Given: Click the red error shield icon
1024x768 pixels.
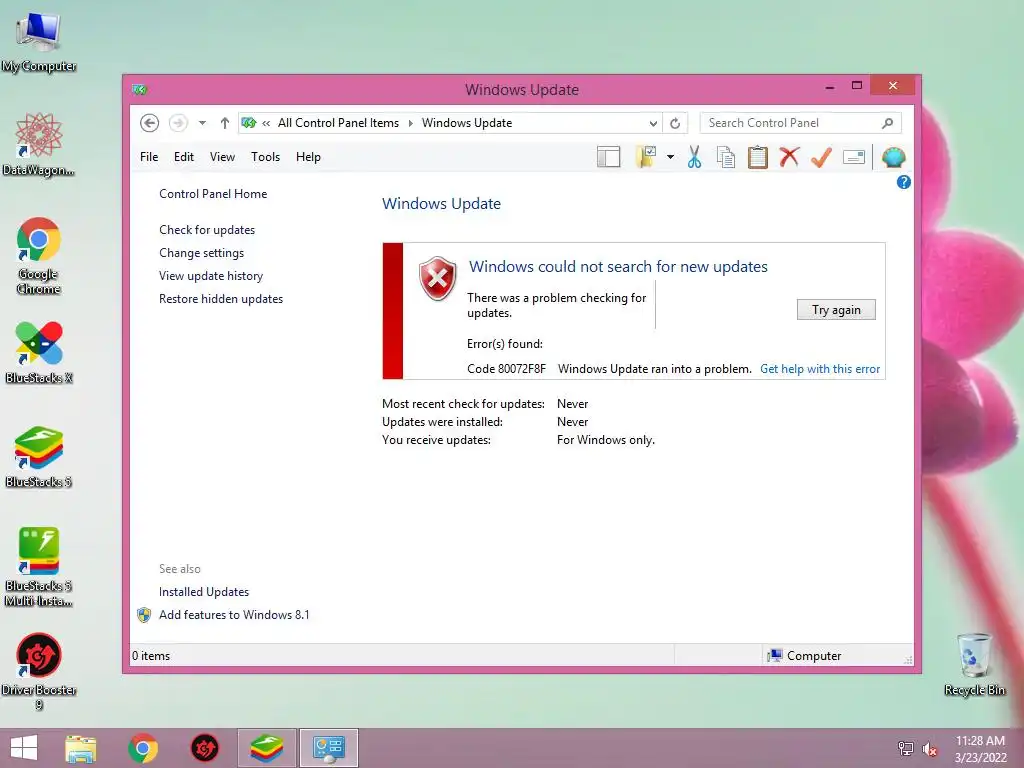Looking at the screenshot, I should tap(438, 279).
